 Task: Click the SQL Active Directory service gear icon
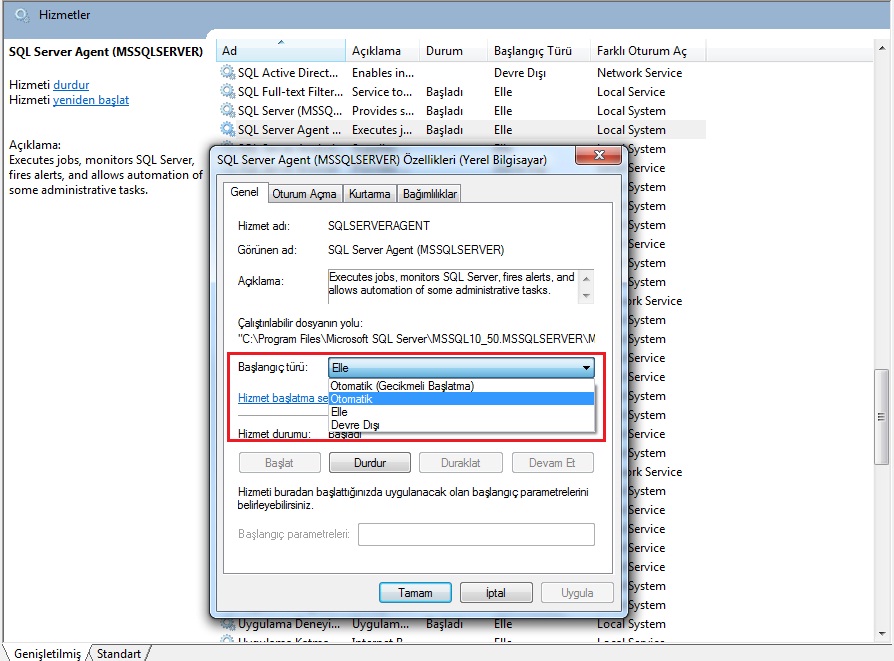pos(227,73)
